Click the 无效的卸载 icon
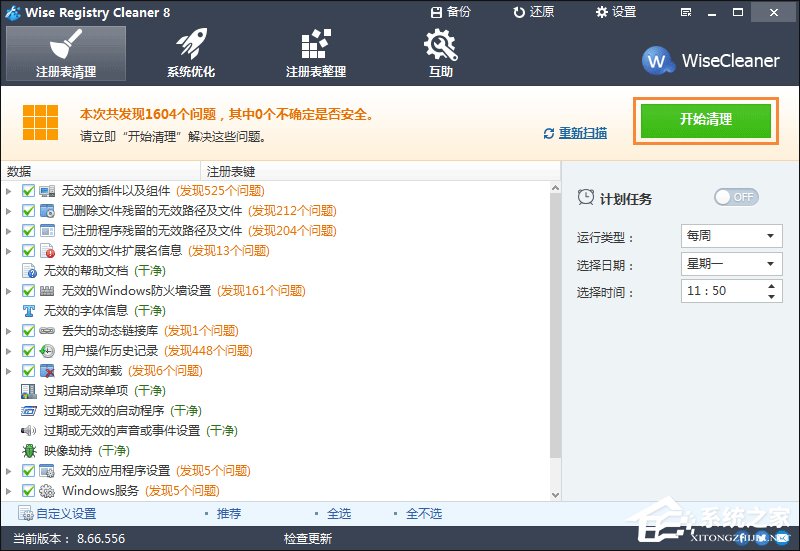 coord(47,370)
